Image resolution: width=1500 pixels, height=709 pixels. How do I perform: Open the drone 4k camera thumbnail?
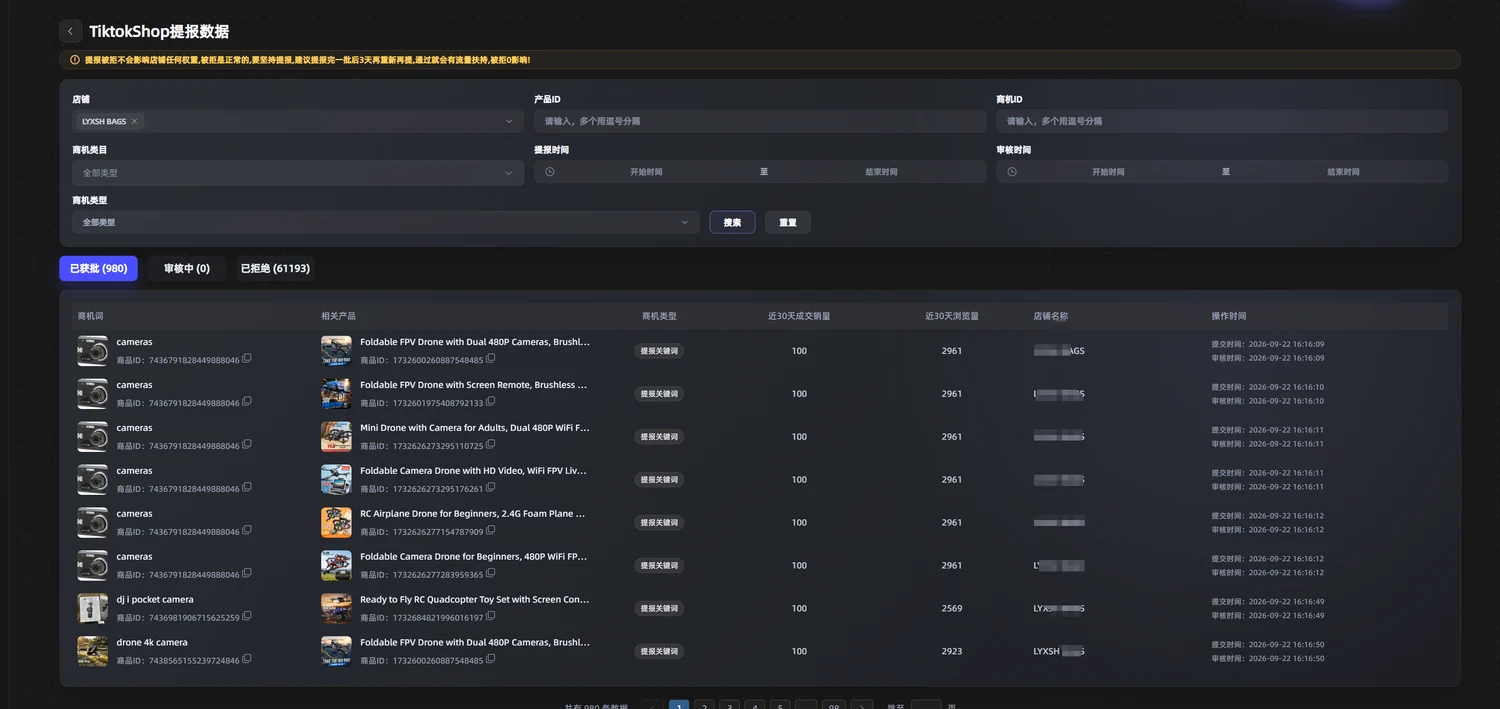click(x=93, y=651)
